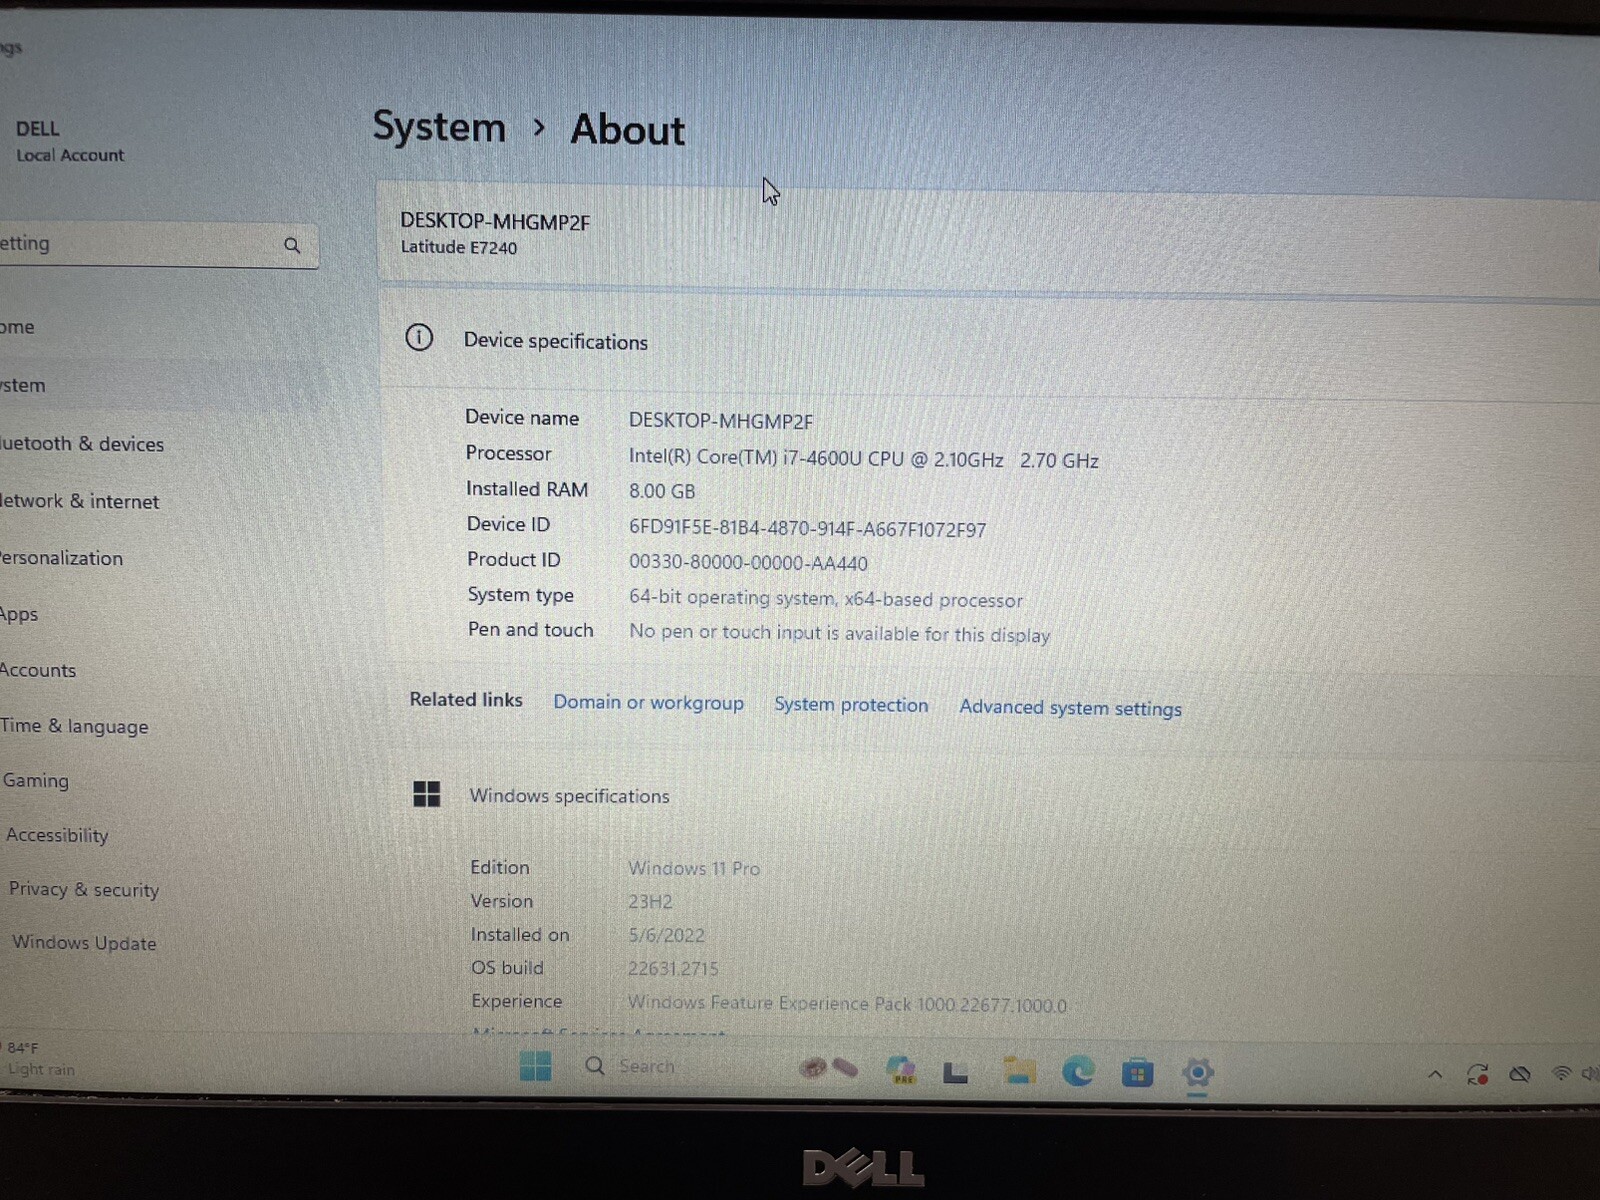Screen dimensions: 1600x1200
Task: Select Version value 23H2
Action: coord(650,902)
